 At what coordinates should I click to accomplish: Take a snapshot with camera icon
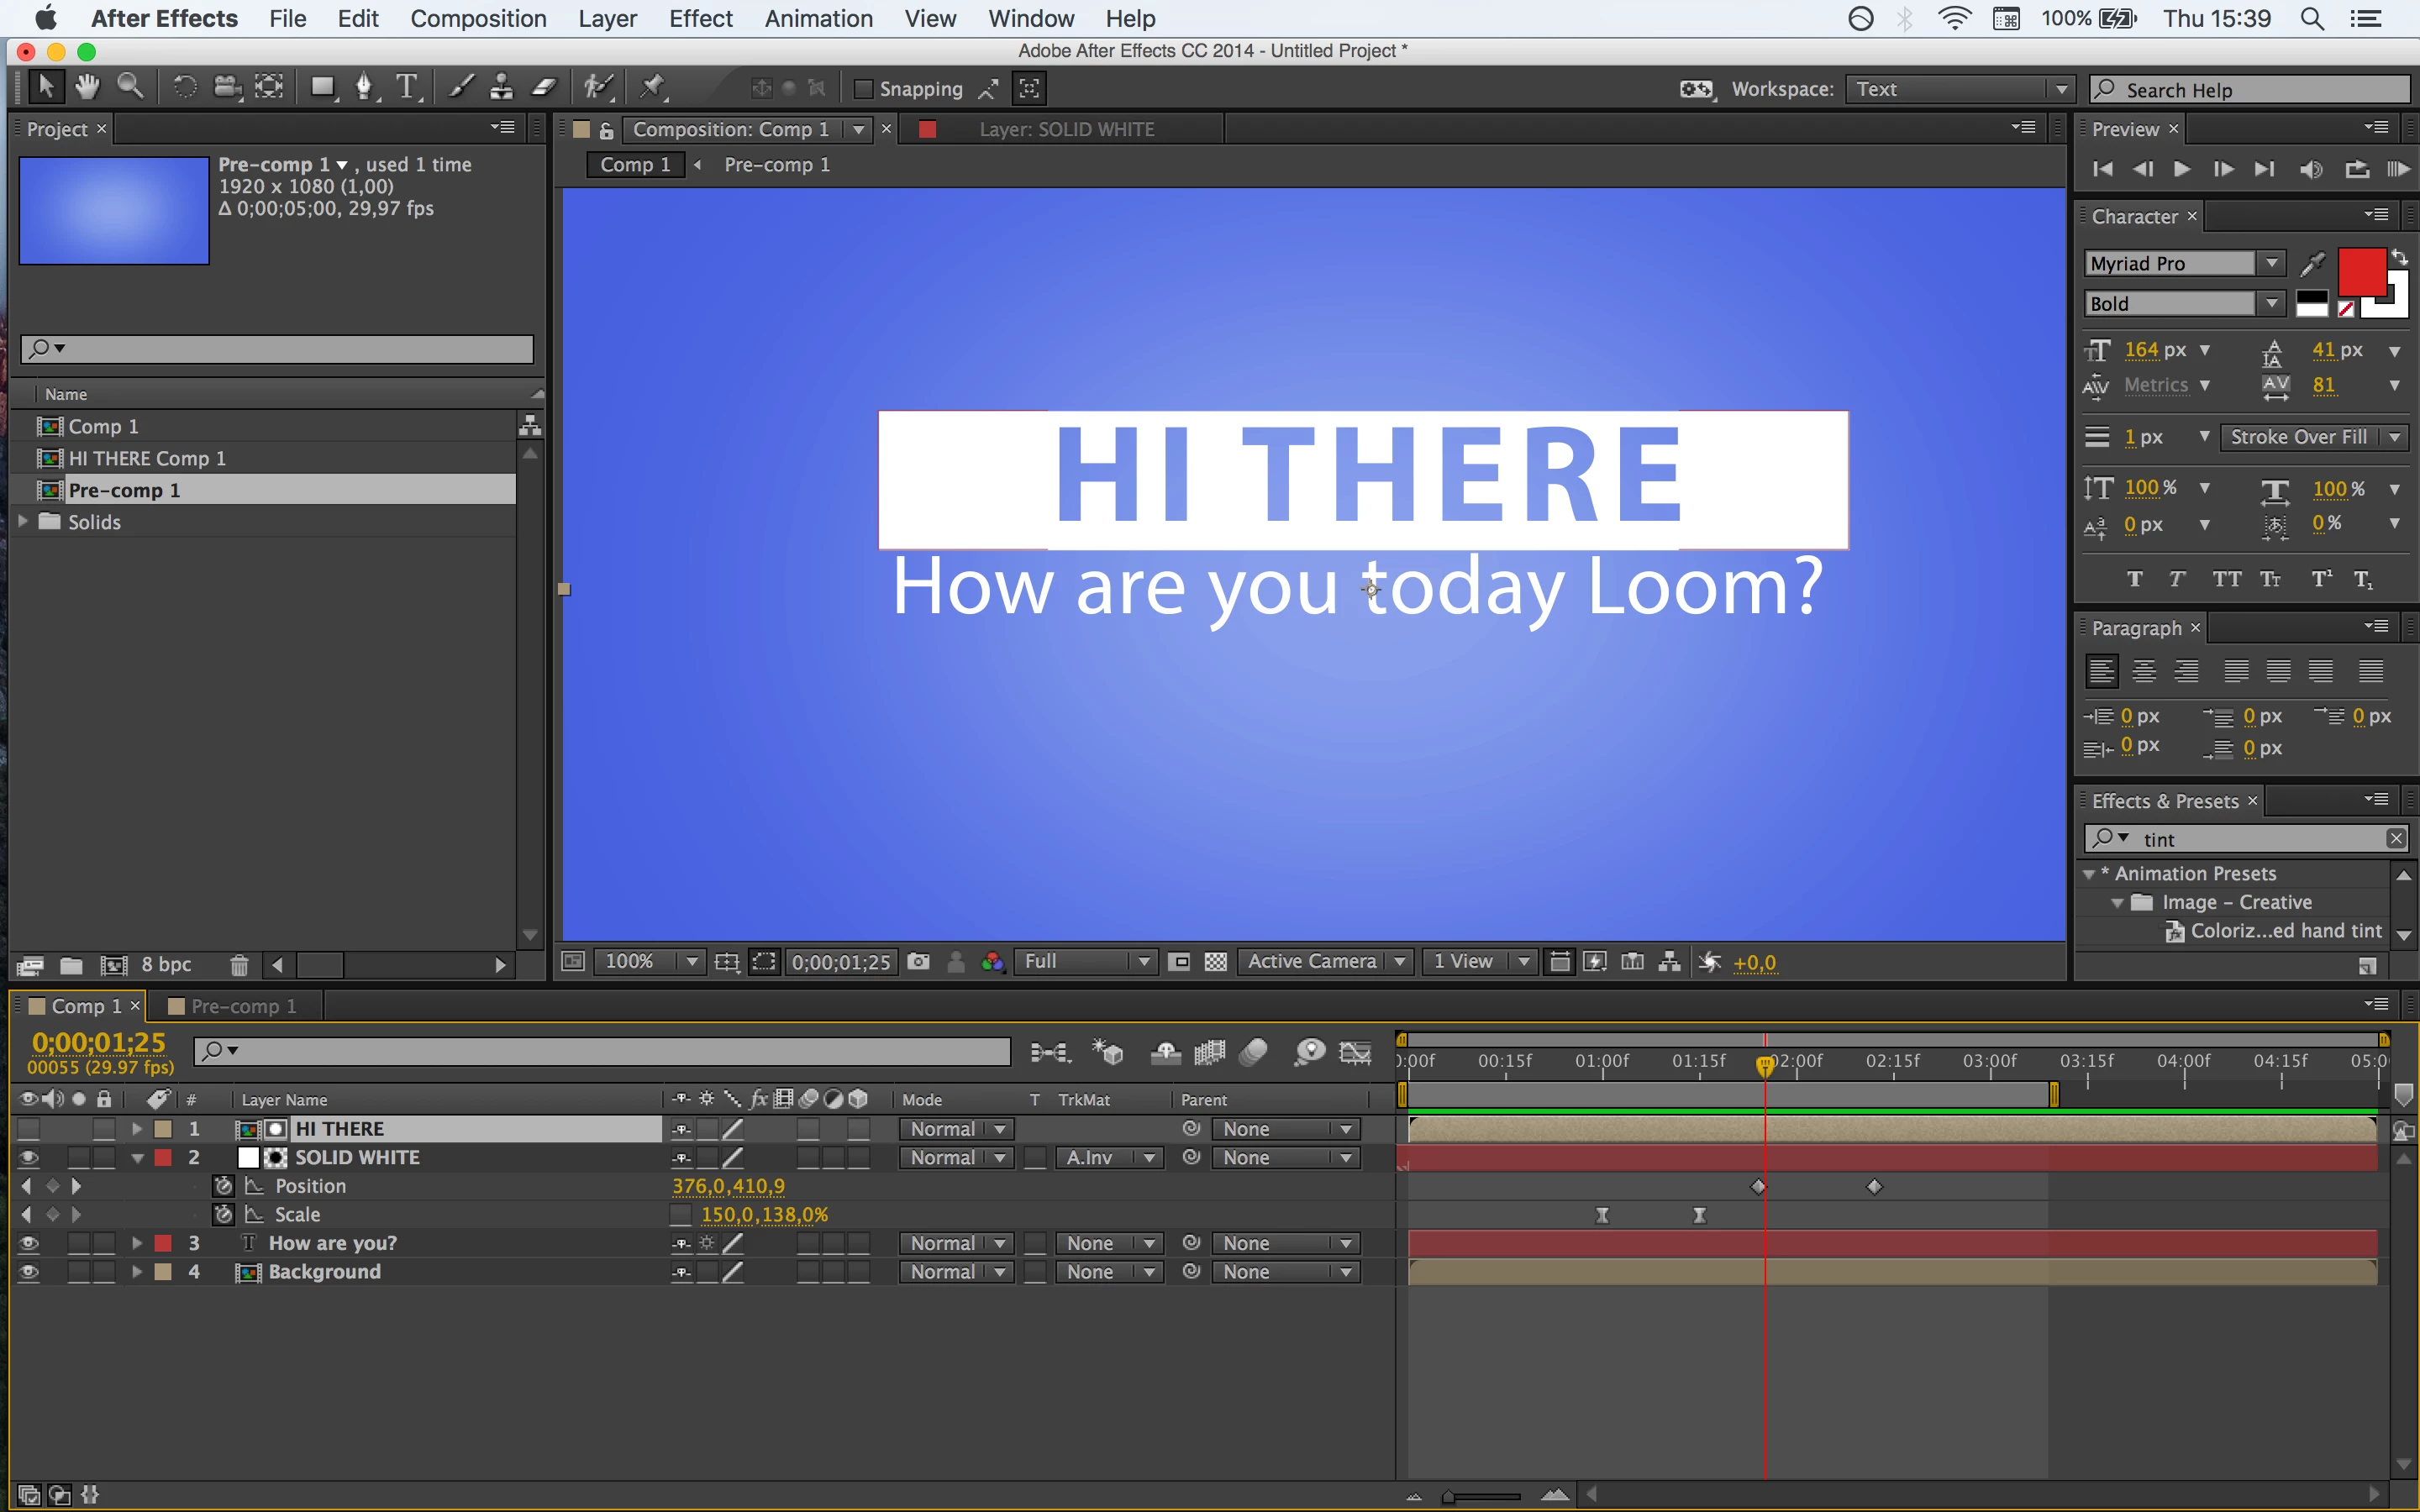[x=918, y=961]
